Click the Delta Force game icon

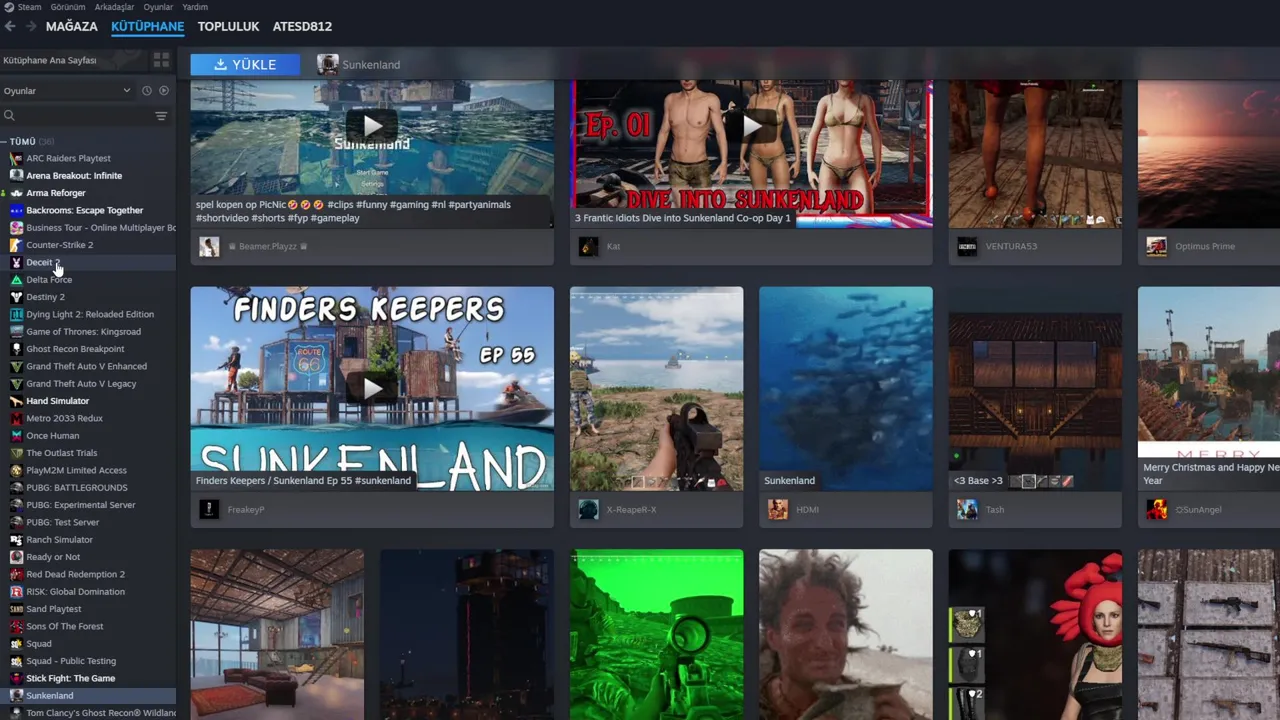pyautogui.click(x=16, y=279)
